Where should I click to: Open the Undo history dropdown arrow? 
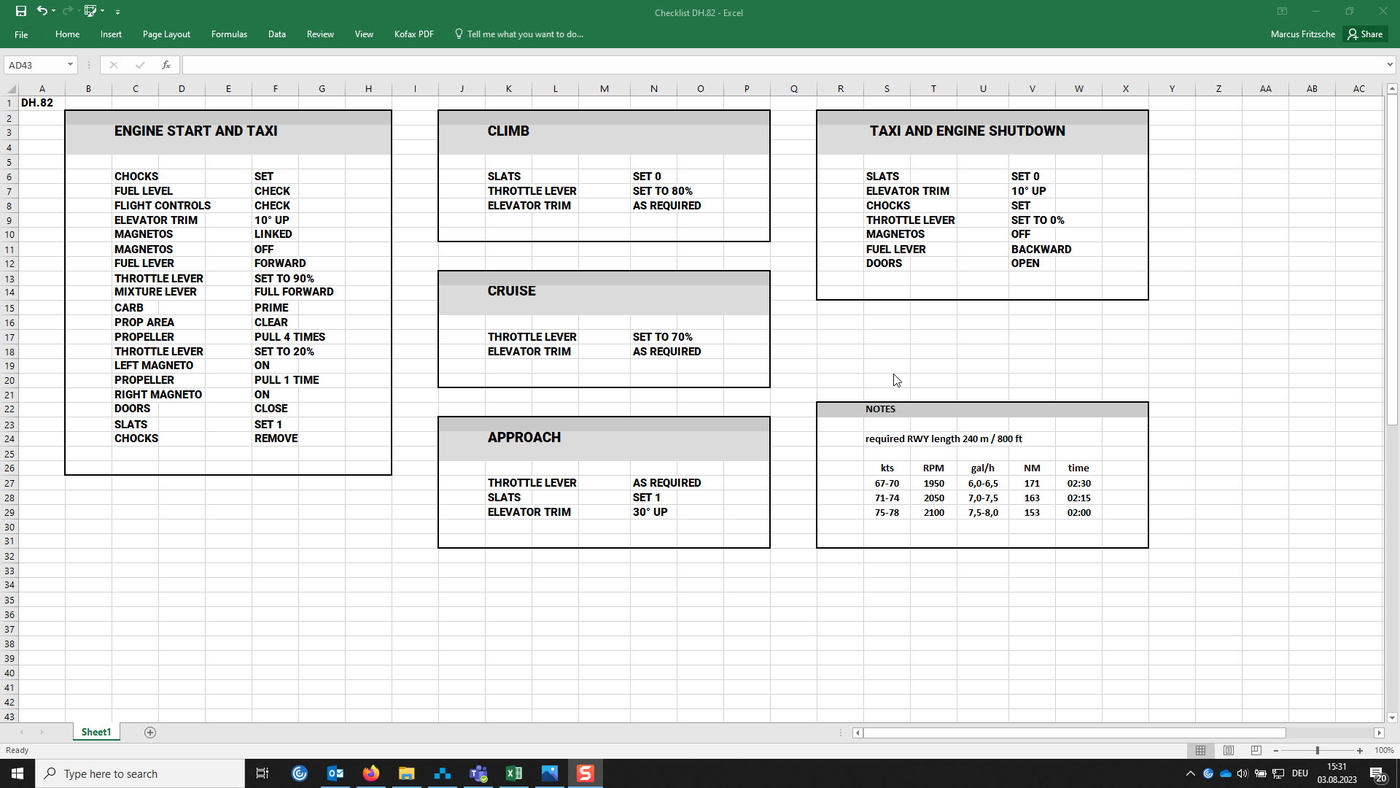tap(53, 12)
